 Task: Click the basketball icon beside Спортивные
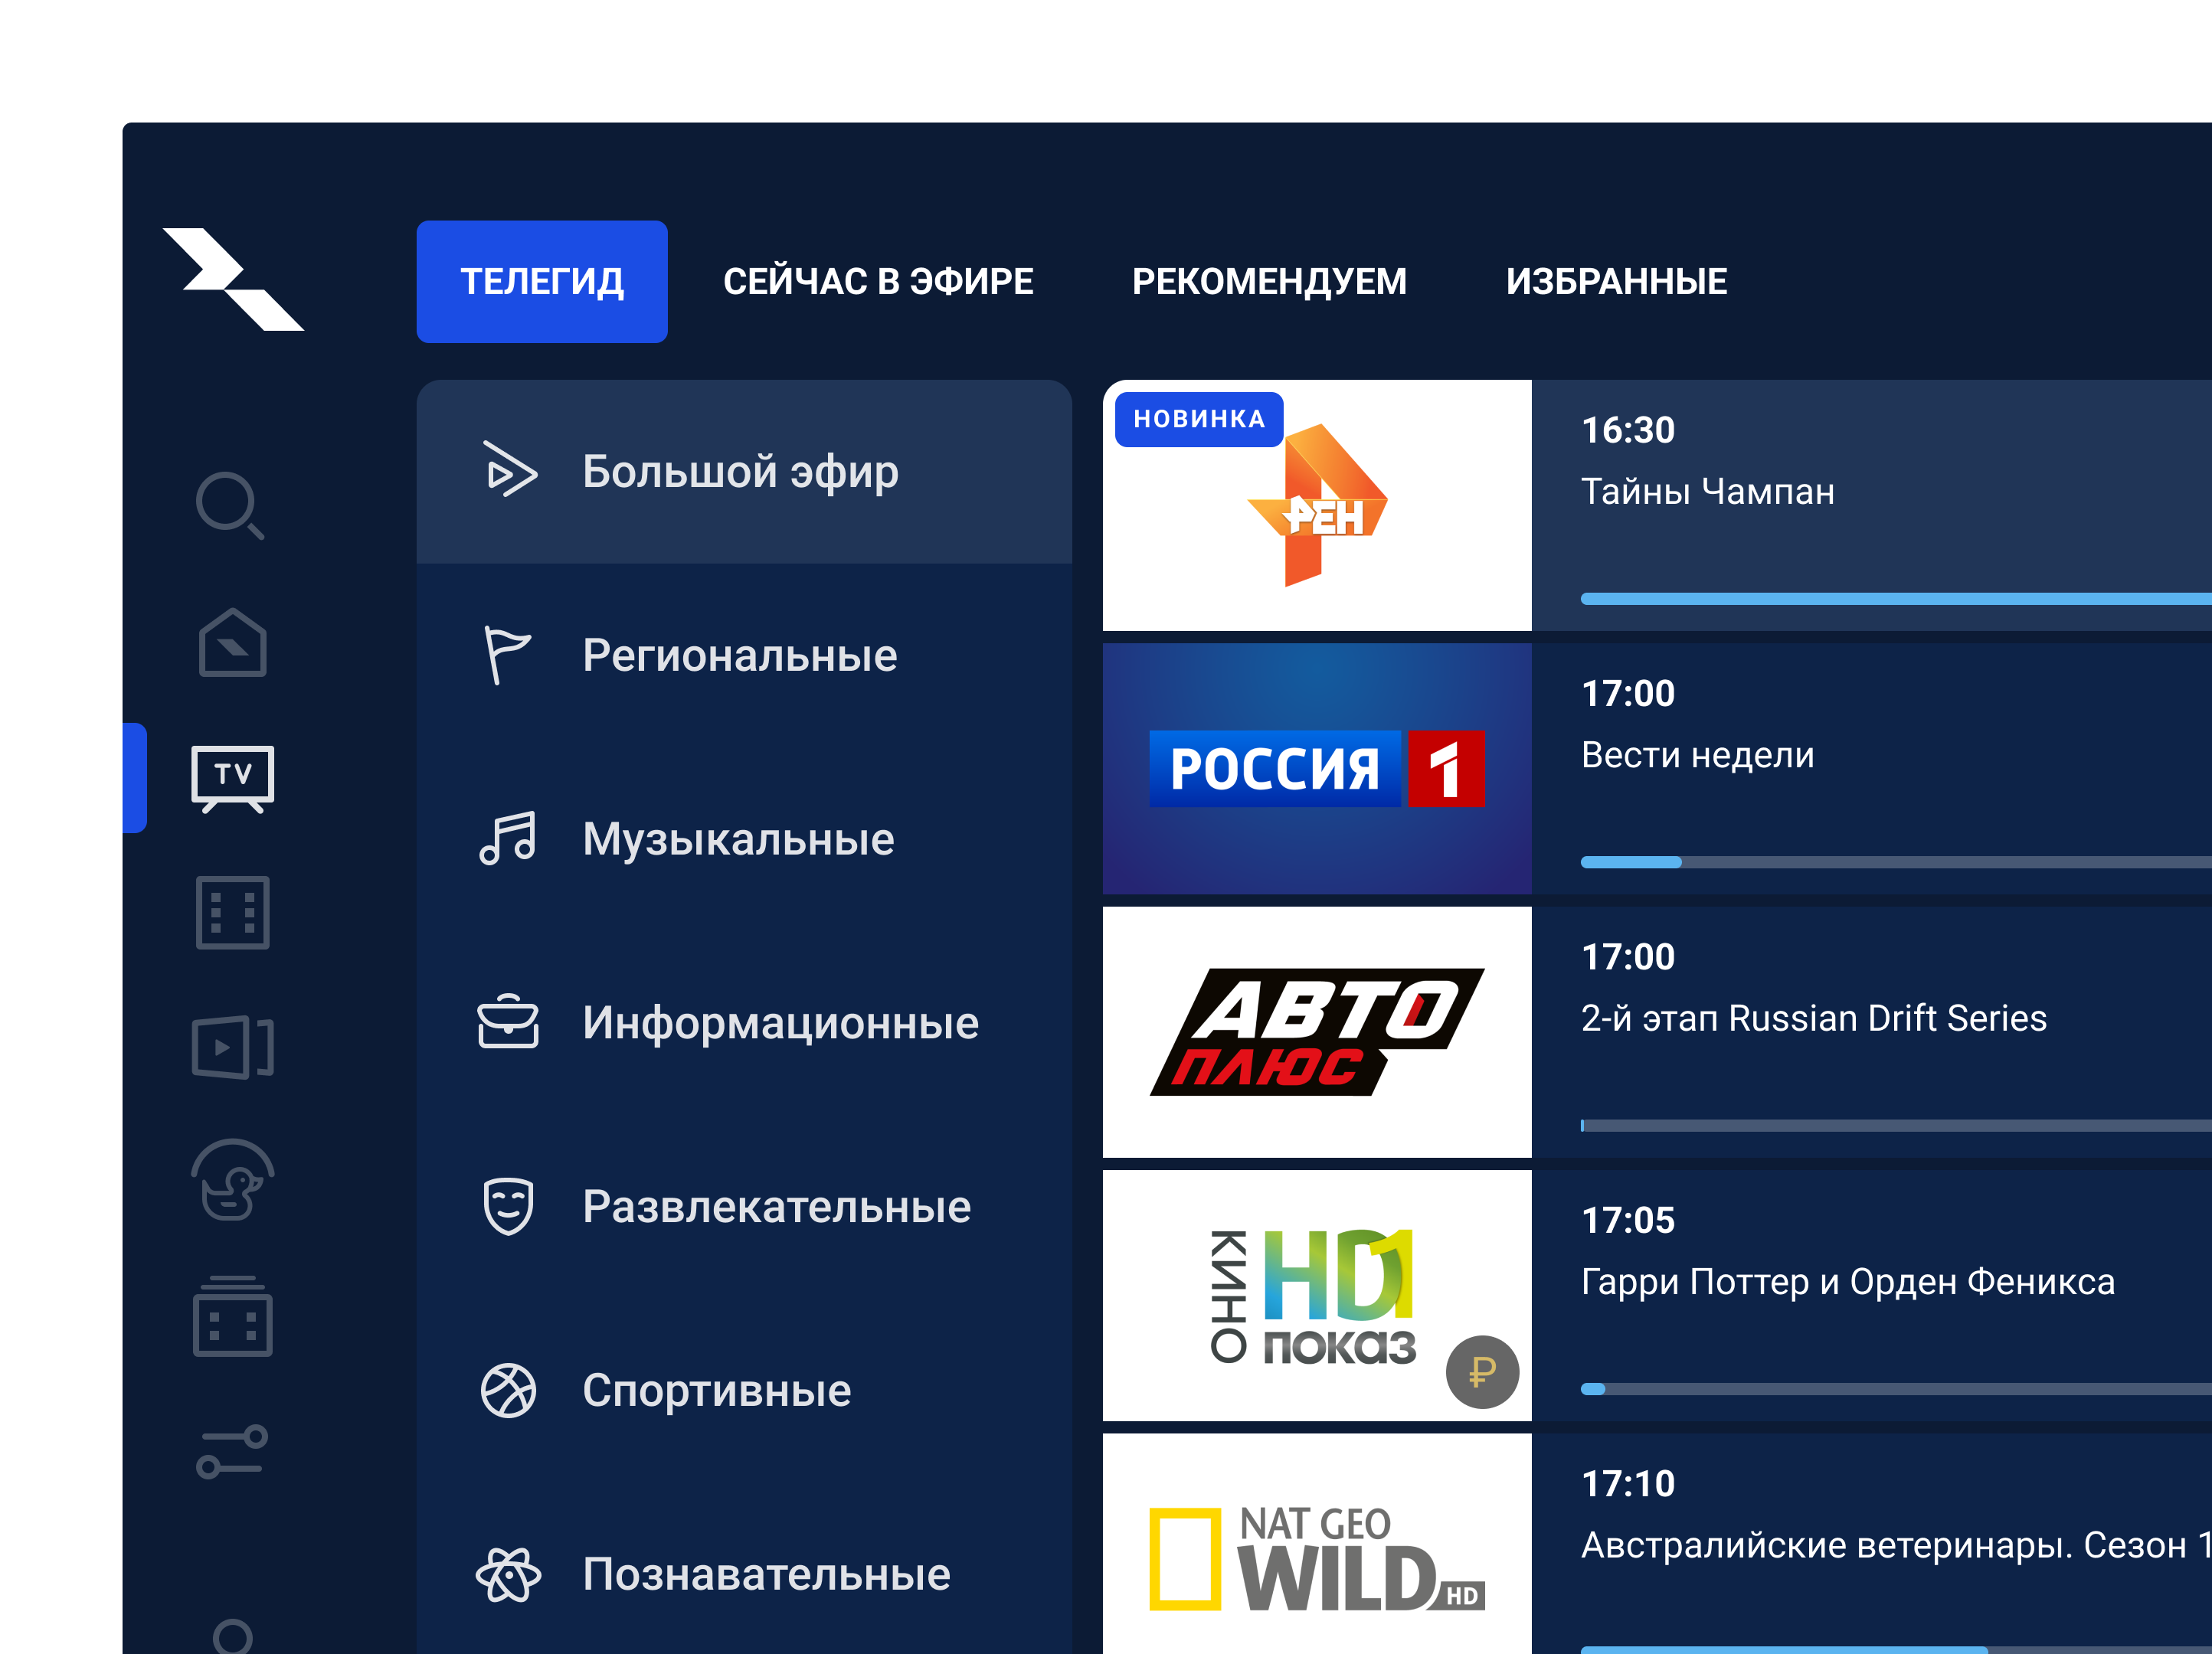[508, 1390]
